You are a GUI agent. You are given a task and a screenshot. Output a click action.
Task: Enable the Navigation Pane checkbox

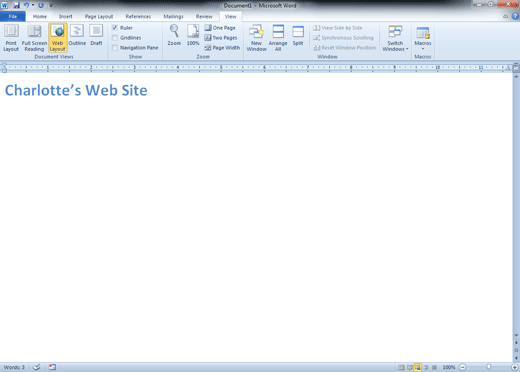point(115,48)
